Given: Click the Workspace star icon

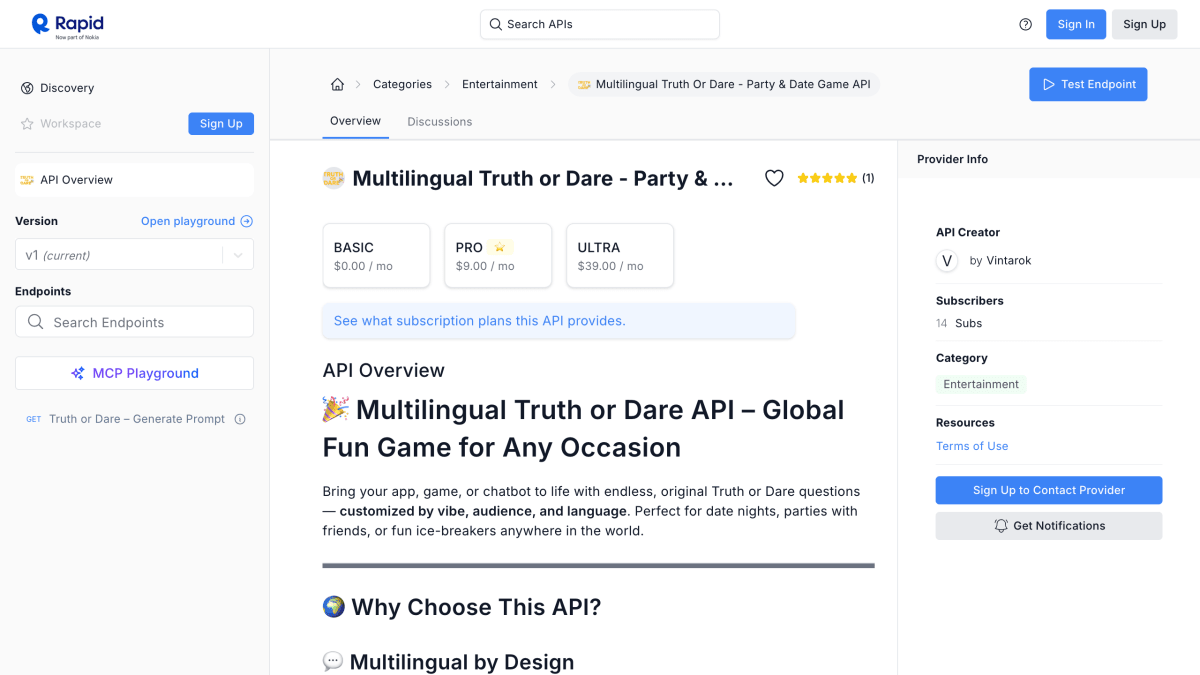Looking at the screenshot, I should click(27, 124).
